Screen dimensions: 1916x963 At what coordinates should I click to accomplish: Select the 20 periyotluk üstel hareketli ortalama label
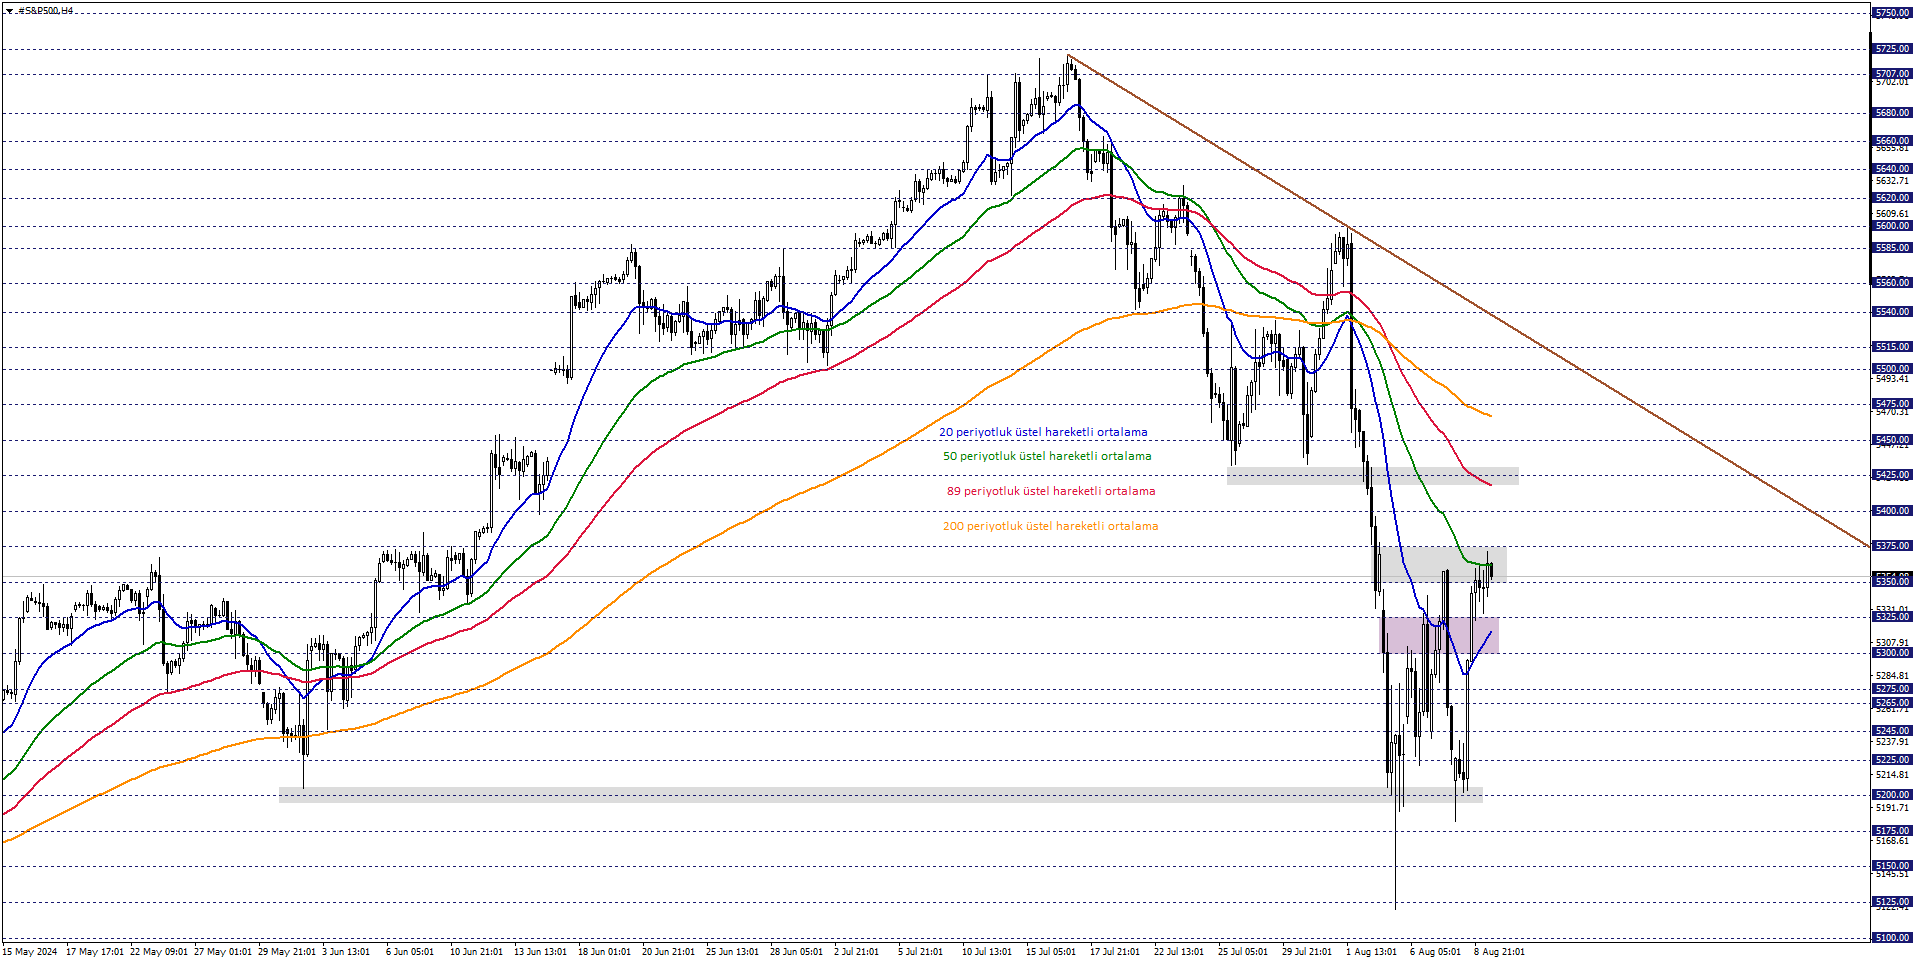tap(1043, 433)
